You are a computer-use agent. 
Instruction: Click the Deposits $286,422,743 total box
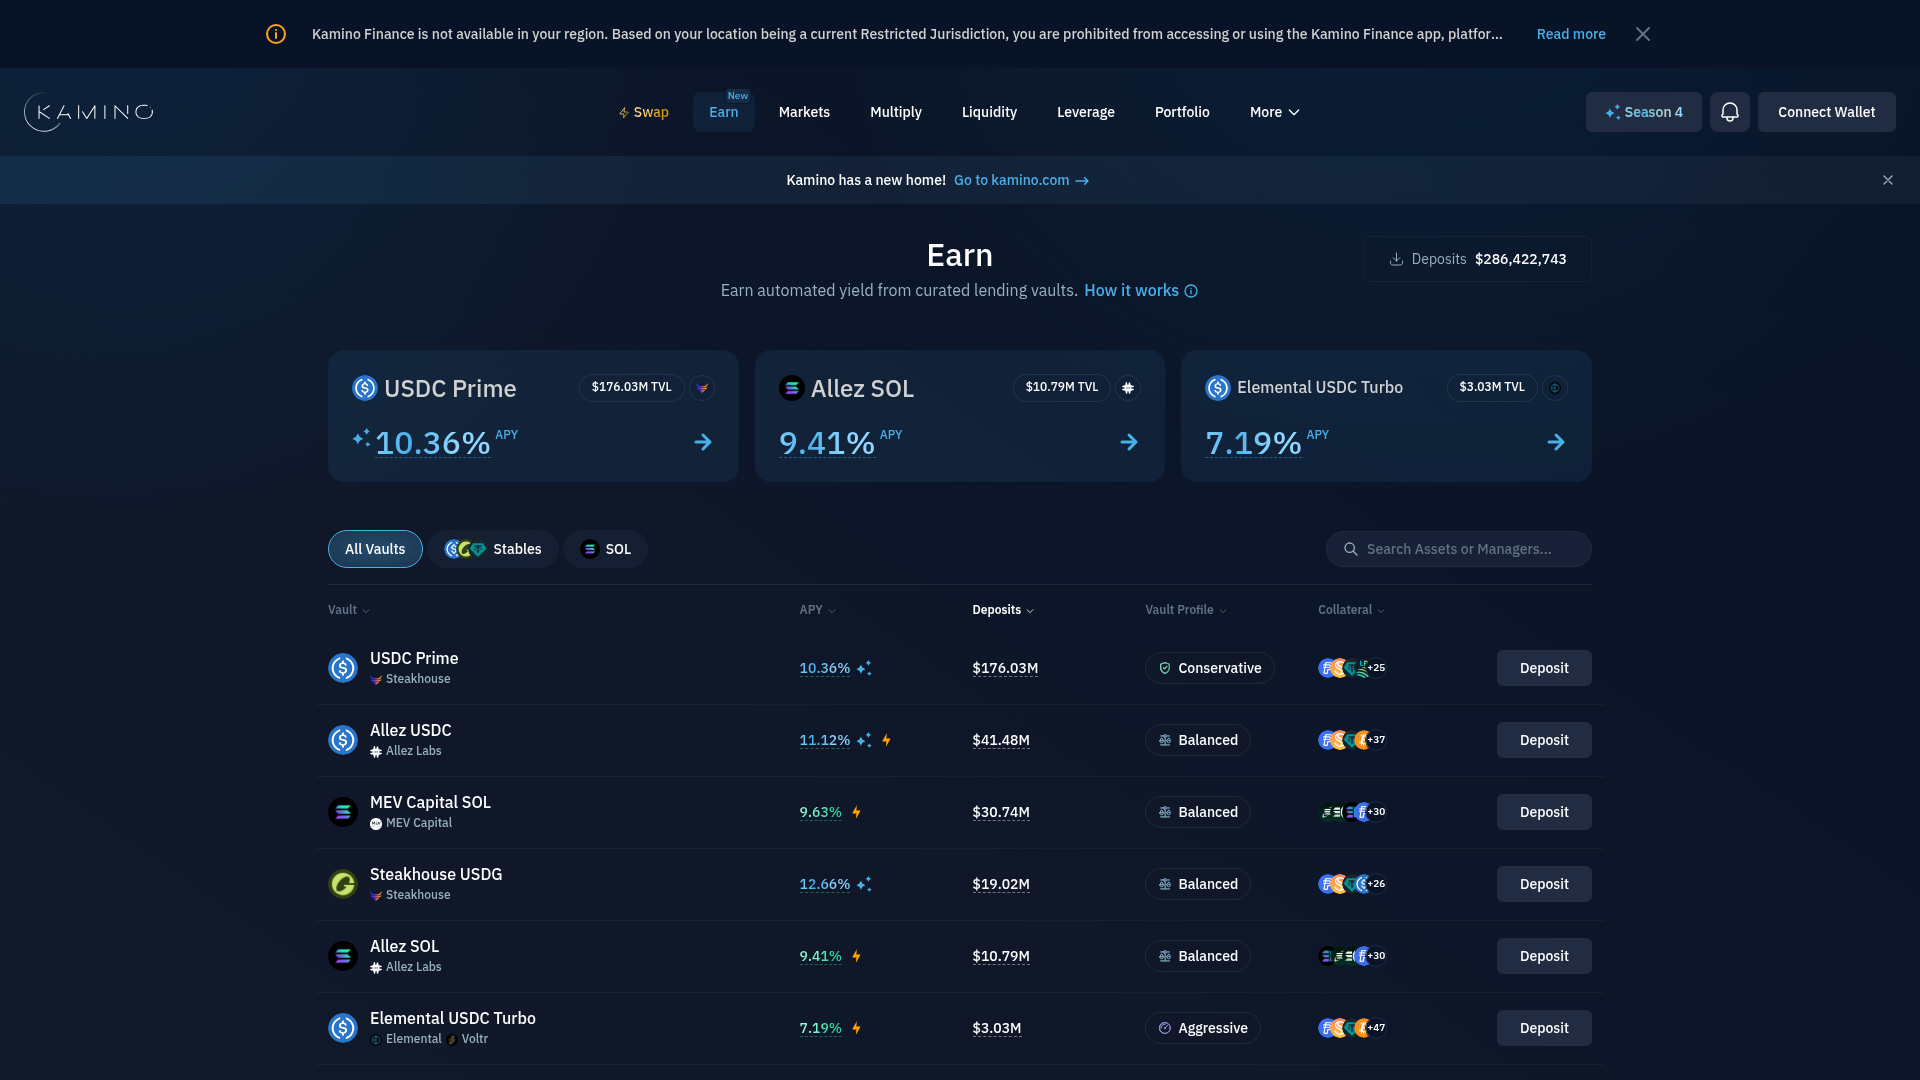[x=1477, y=259]
